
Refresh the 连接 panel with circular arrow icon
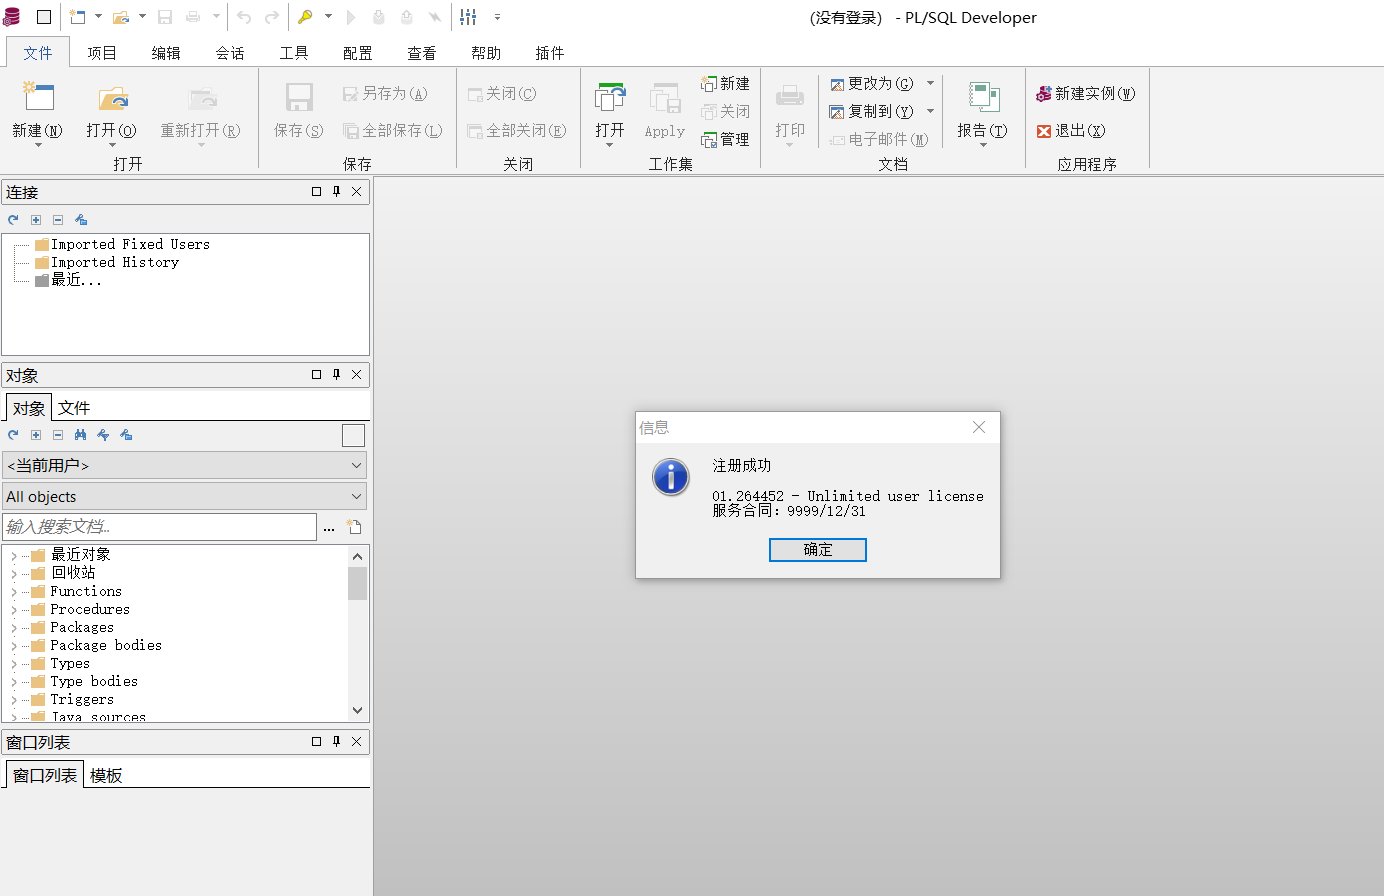(12, 219)
